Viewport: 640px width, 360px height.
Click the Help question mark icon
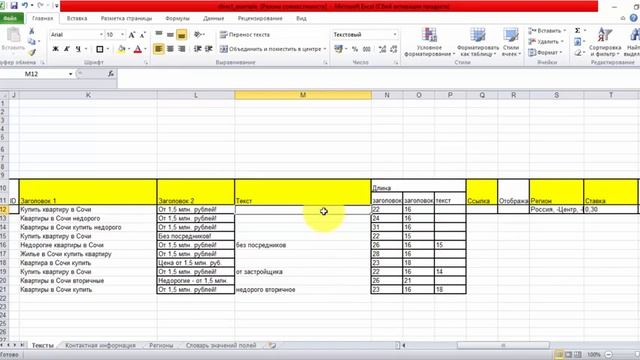(x=633, y=18)
